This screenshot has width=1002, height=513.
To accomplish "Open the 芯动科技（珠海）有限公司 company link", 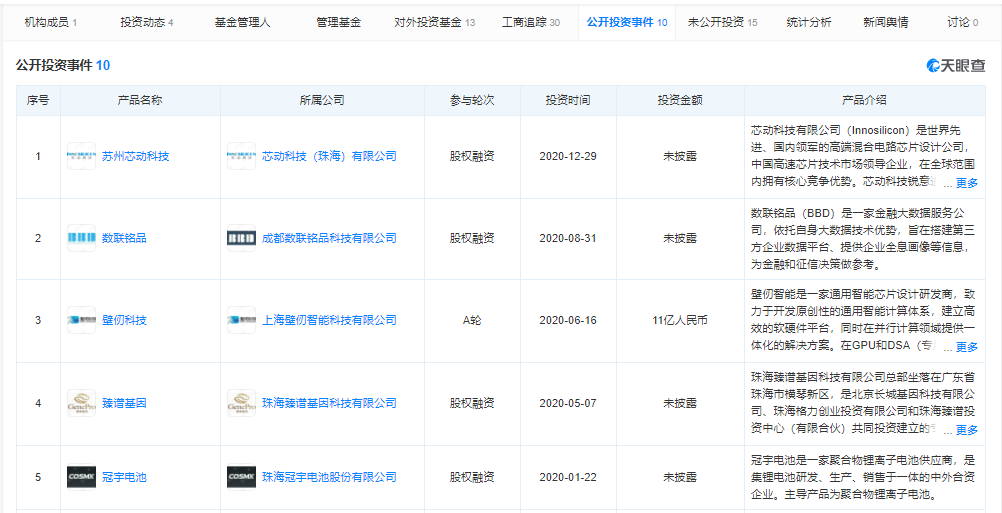I will [x=330, y=157].
